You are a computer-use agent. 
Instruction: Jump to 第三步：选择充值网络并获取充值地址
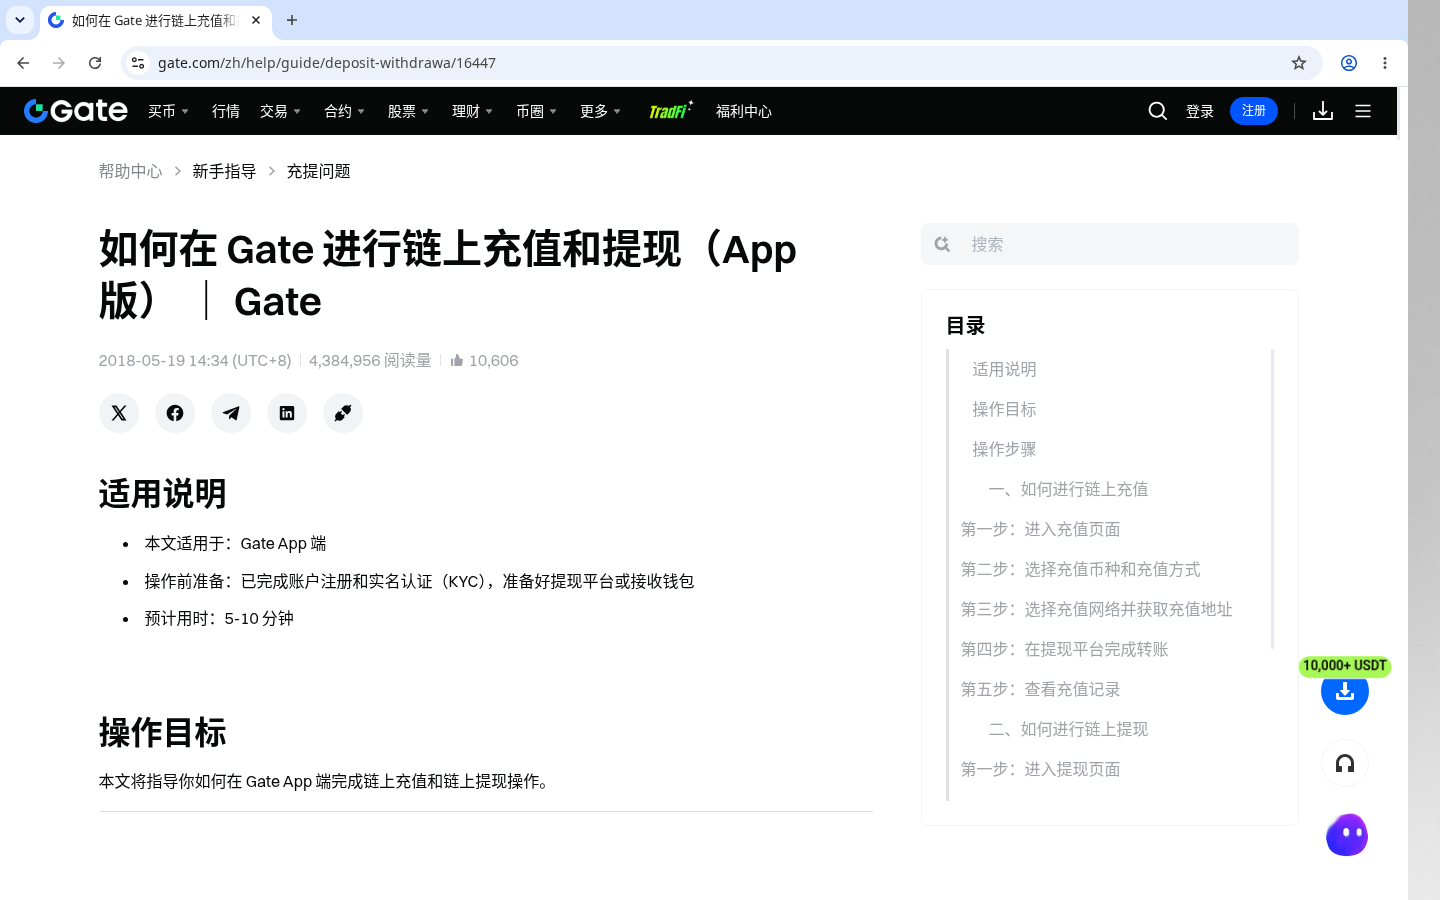coord(1096,609)
